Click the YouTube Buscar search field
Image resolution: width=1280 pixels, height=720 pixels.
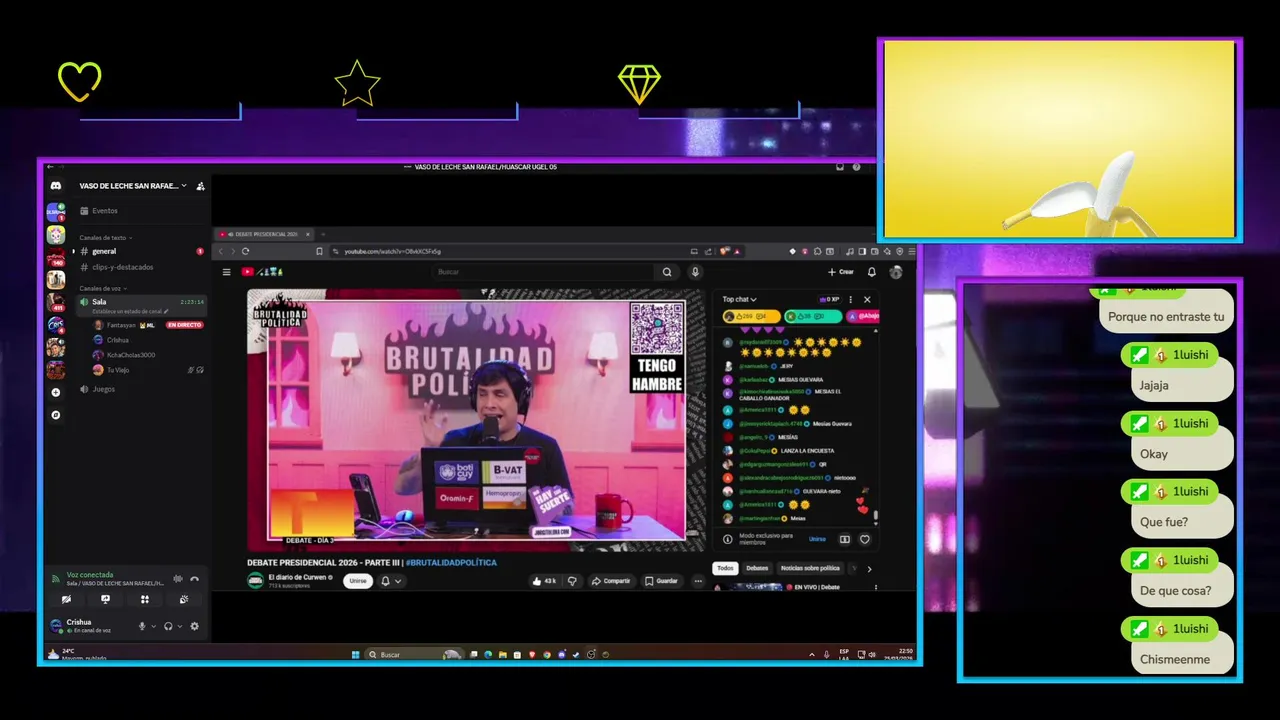pyautogui.click(x=543, y=272)
